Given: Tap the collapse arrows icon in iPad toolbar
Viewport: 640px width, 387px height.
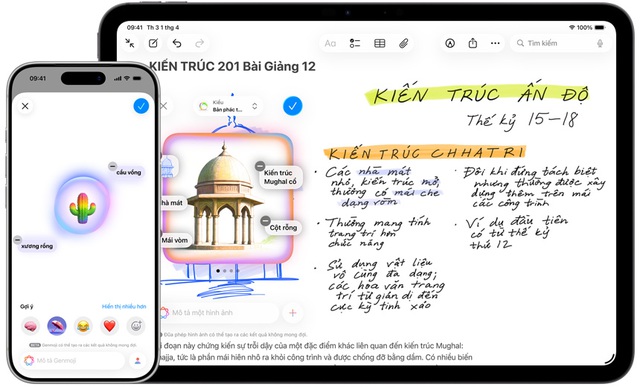Looking at the screenshot, I should pos(130,43).
